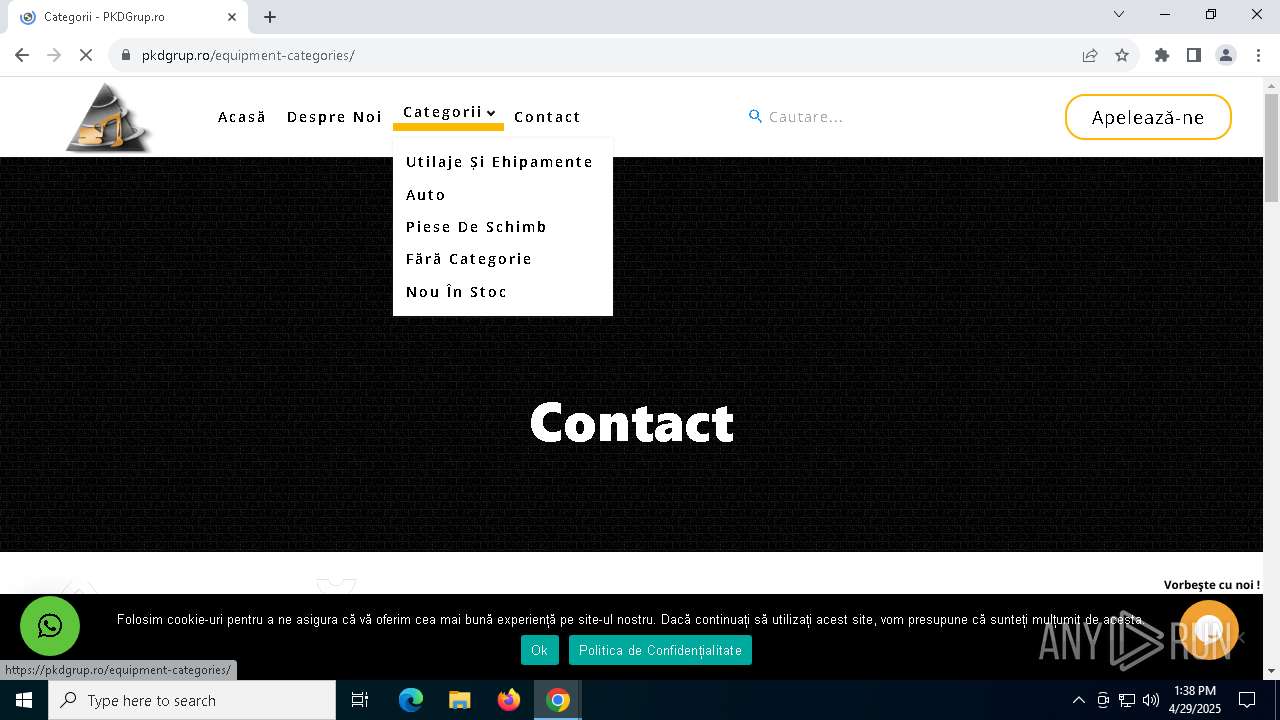The width and height of the screenshot is (1280, 720).
Task: Go back to previous page
Action: click(22, 55)
